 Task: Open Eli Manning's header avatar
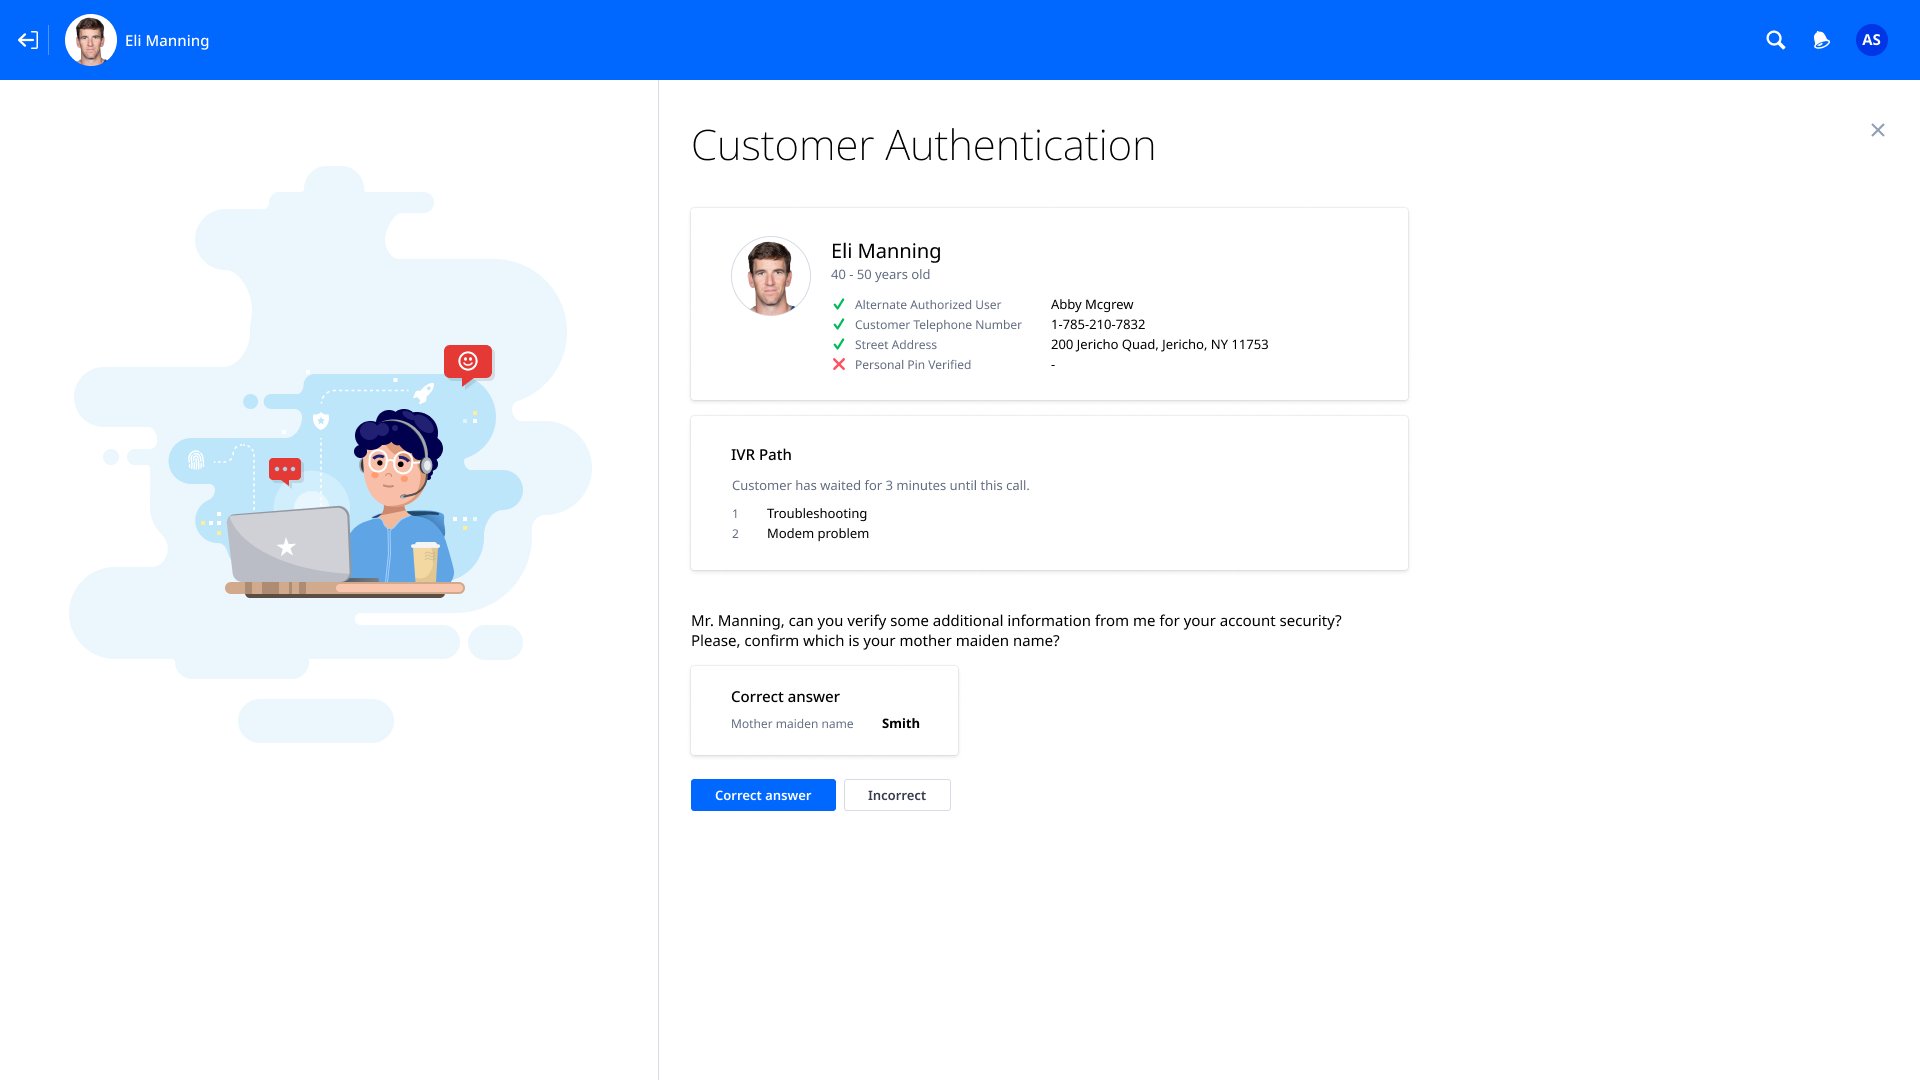[91, 40]
